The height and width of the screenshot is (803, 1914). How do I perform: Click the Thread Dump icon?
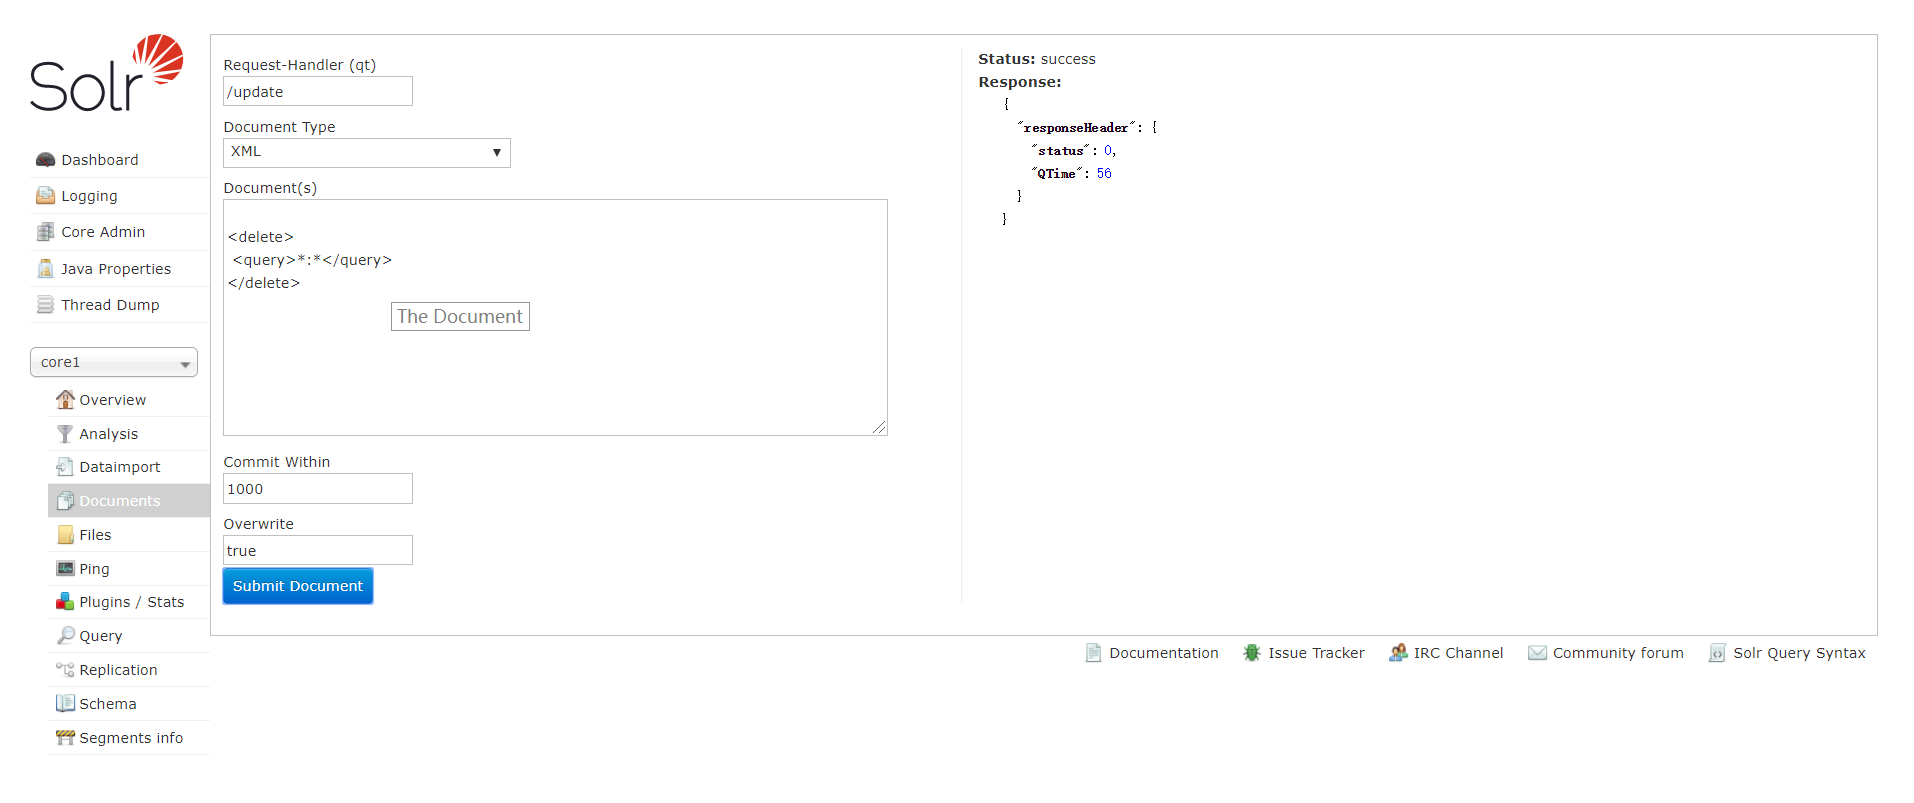click(45, 305)
